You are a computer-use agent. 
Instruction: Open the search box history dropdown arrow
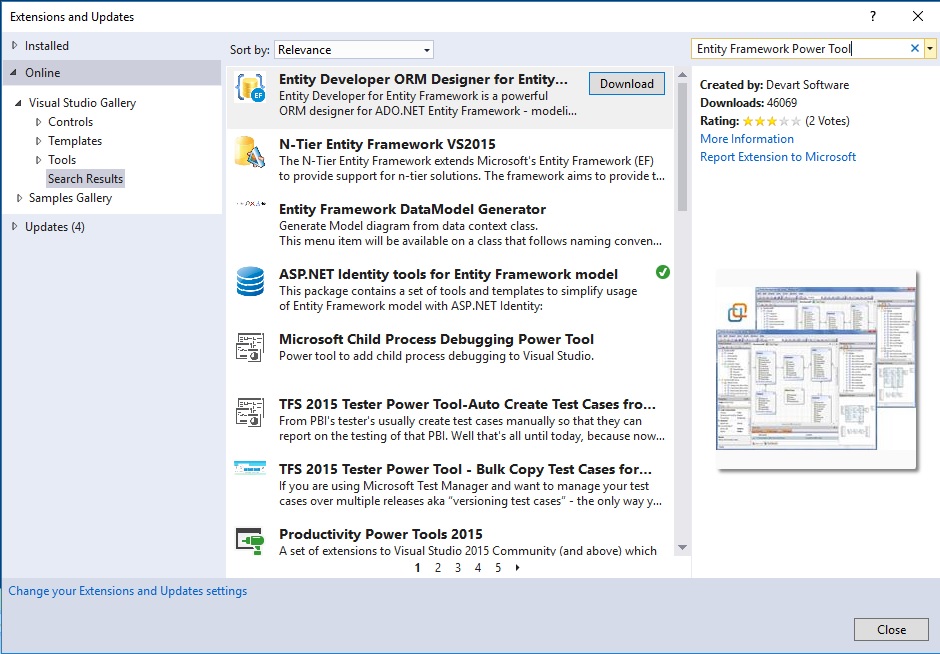pyautogui.click(x=930, y=49)
